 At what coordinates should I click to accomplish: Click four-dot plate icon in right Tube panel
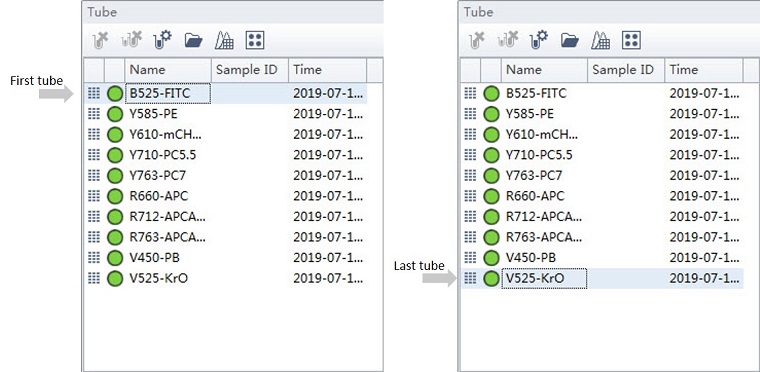click(632, 40)
